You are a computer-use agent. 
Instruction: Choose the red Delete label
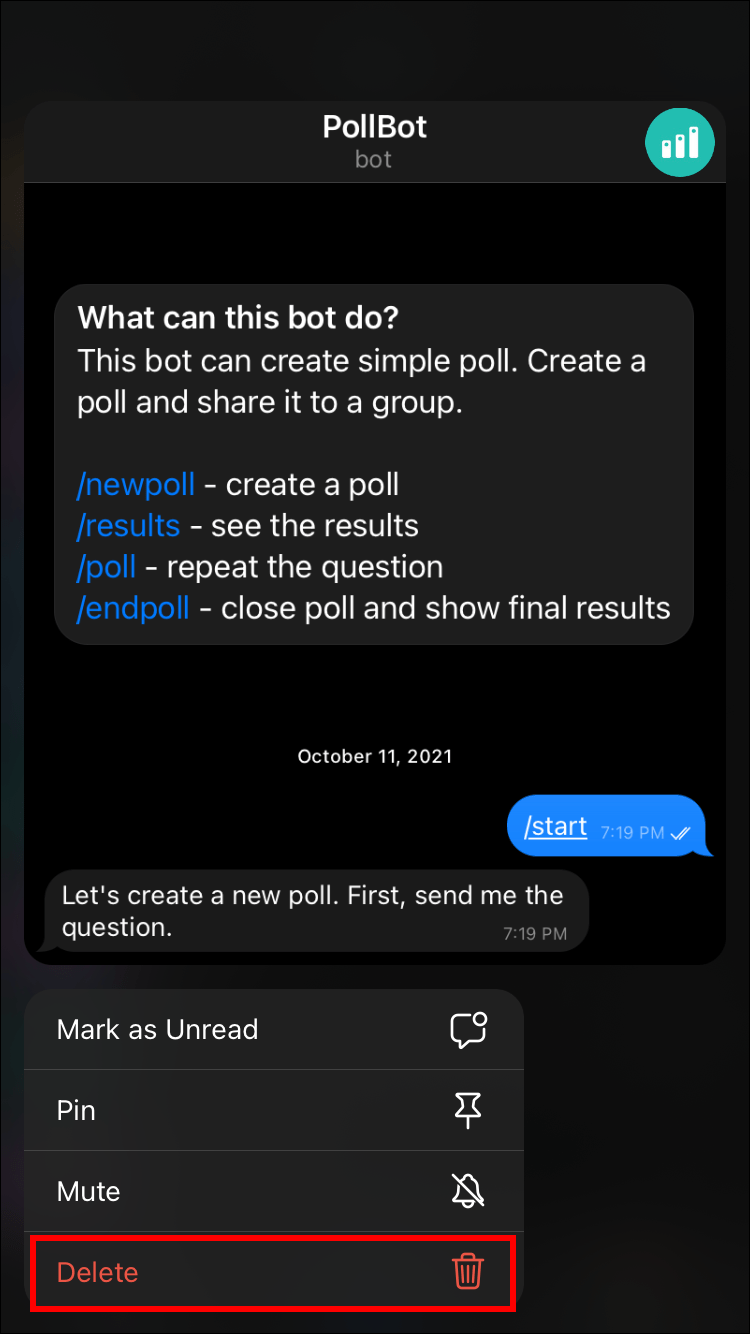click(98, 1273)
